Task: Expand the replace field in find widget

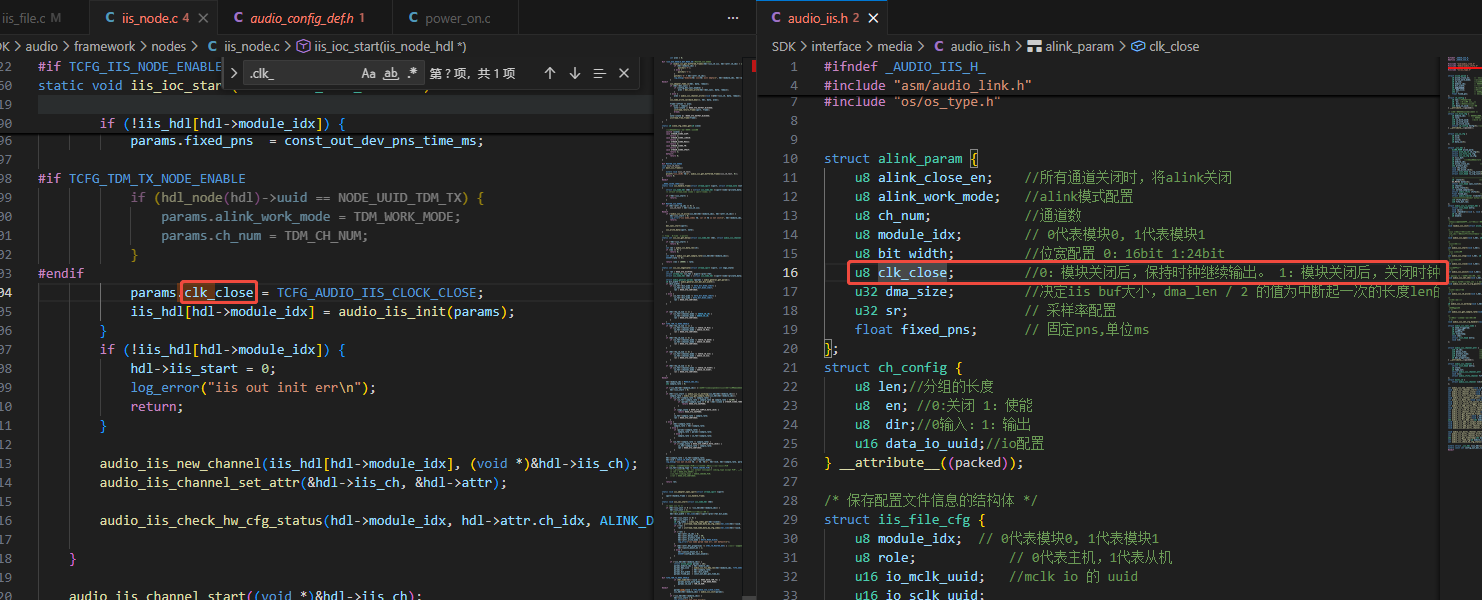Action: (233, 73)
